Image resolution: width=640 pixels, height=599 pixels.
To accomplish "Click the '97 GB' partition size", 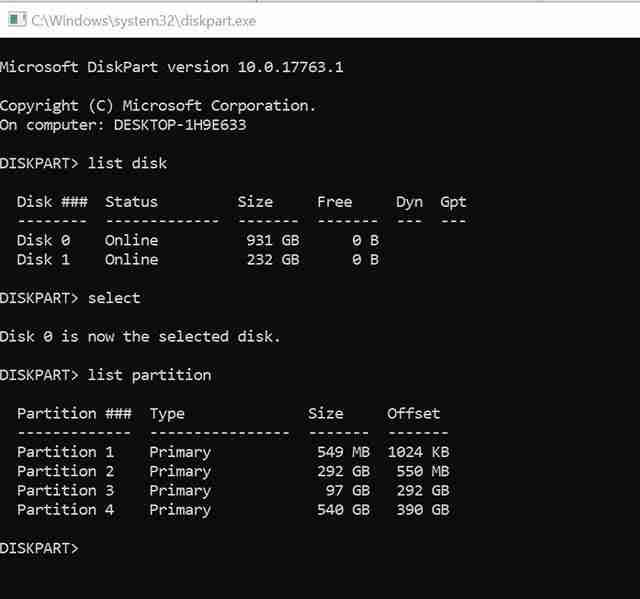I will (348, 490).
